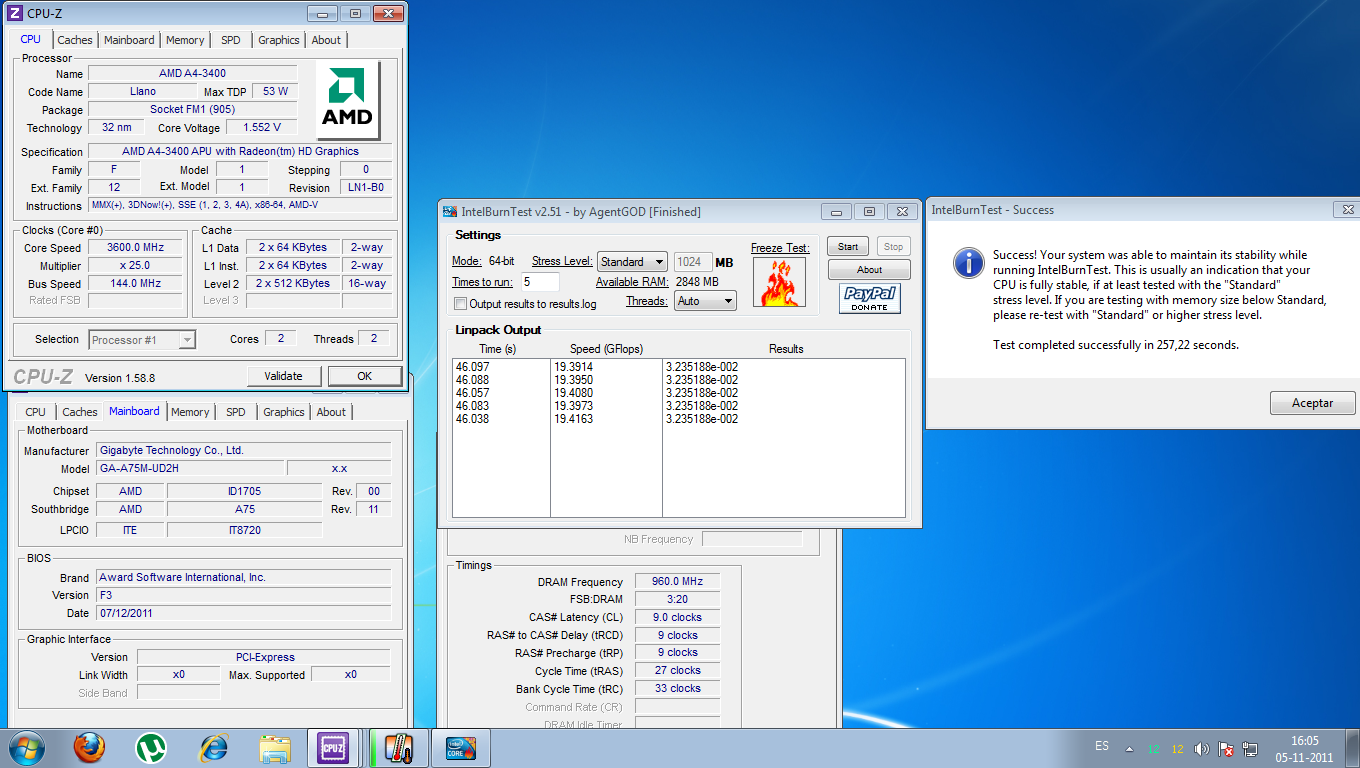Open Action Center flag tray icon
The image size is (1360, 768).
tap(1225, 749)
